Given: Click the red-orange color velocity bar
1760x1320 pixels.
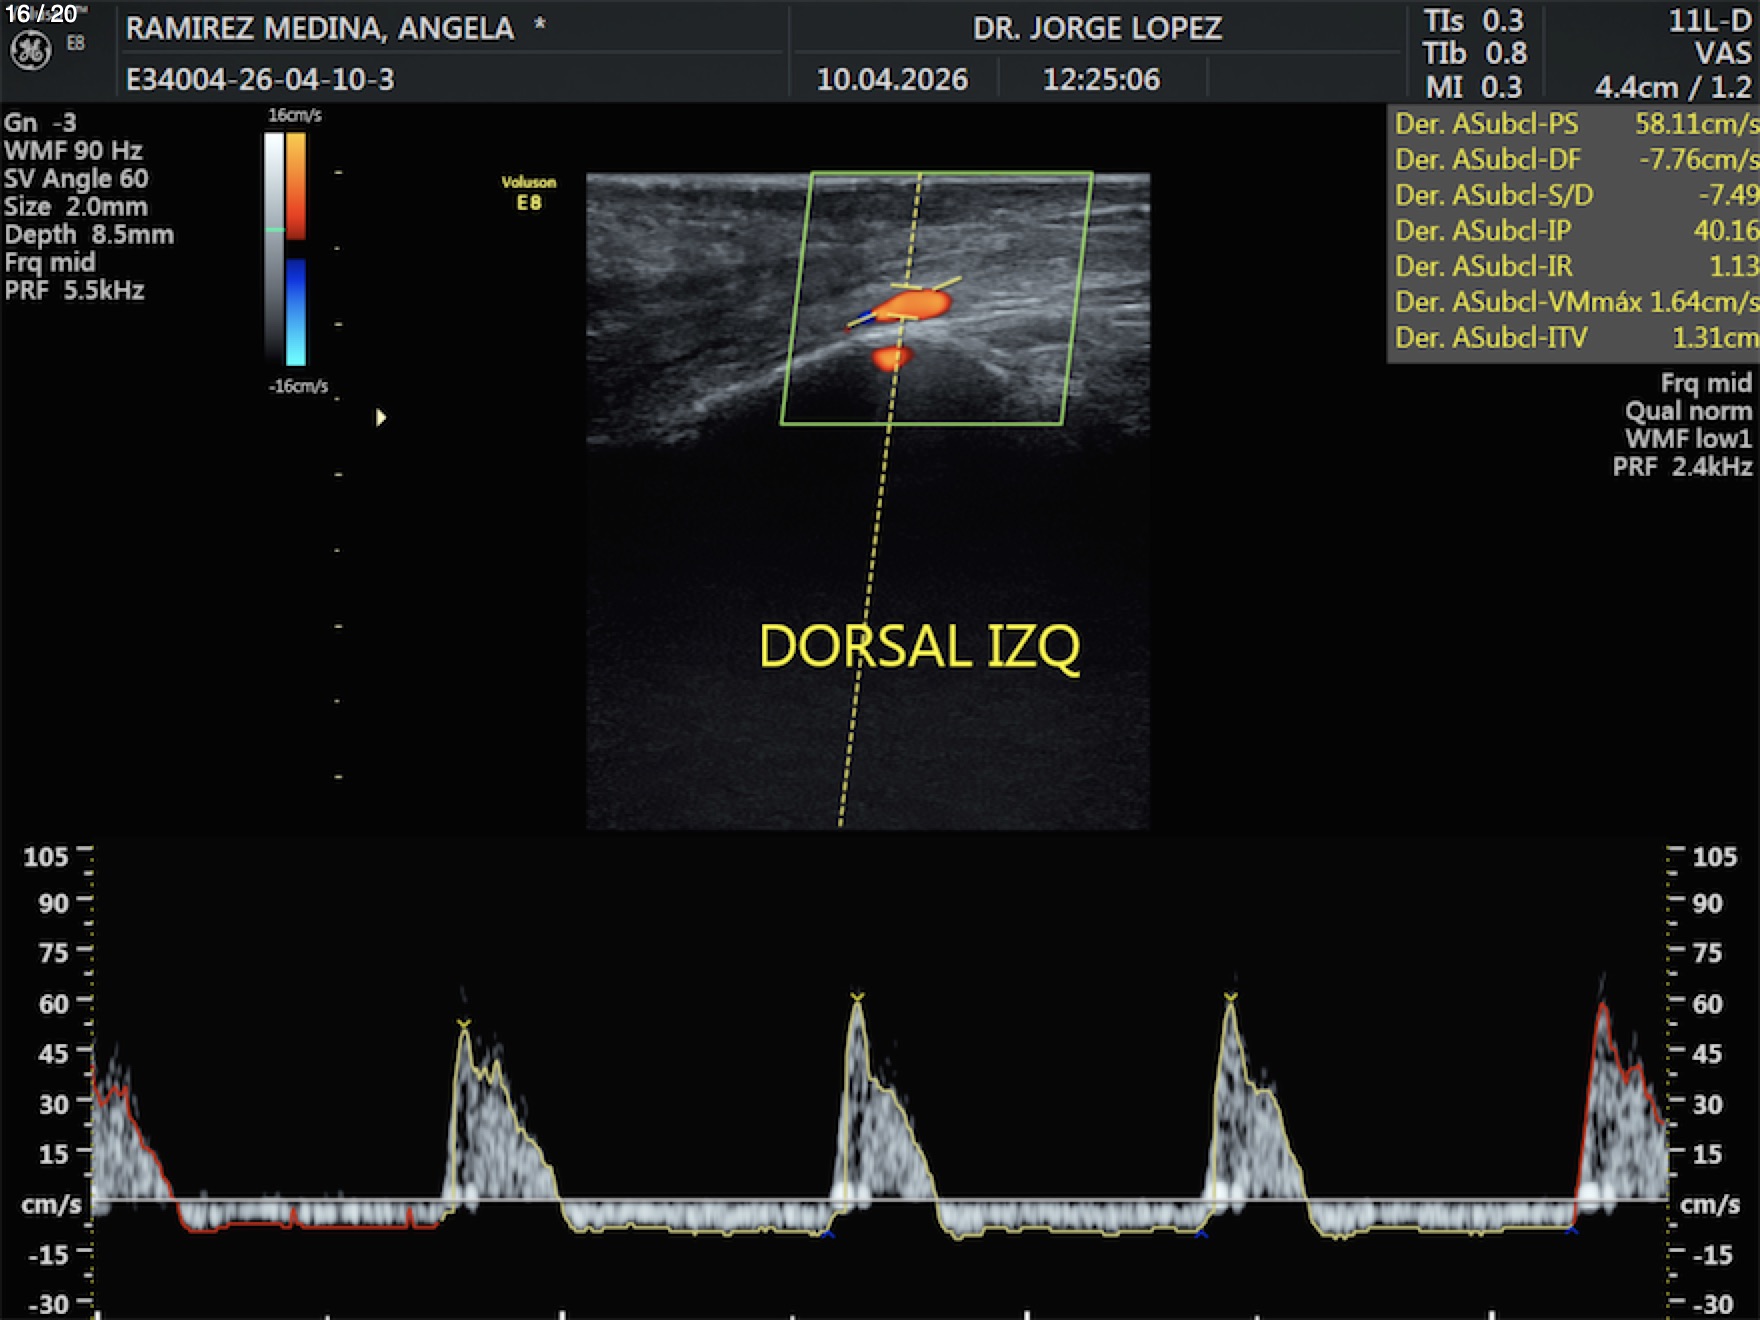Looking at the screenshot, I should [296, 185].
